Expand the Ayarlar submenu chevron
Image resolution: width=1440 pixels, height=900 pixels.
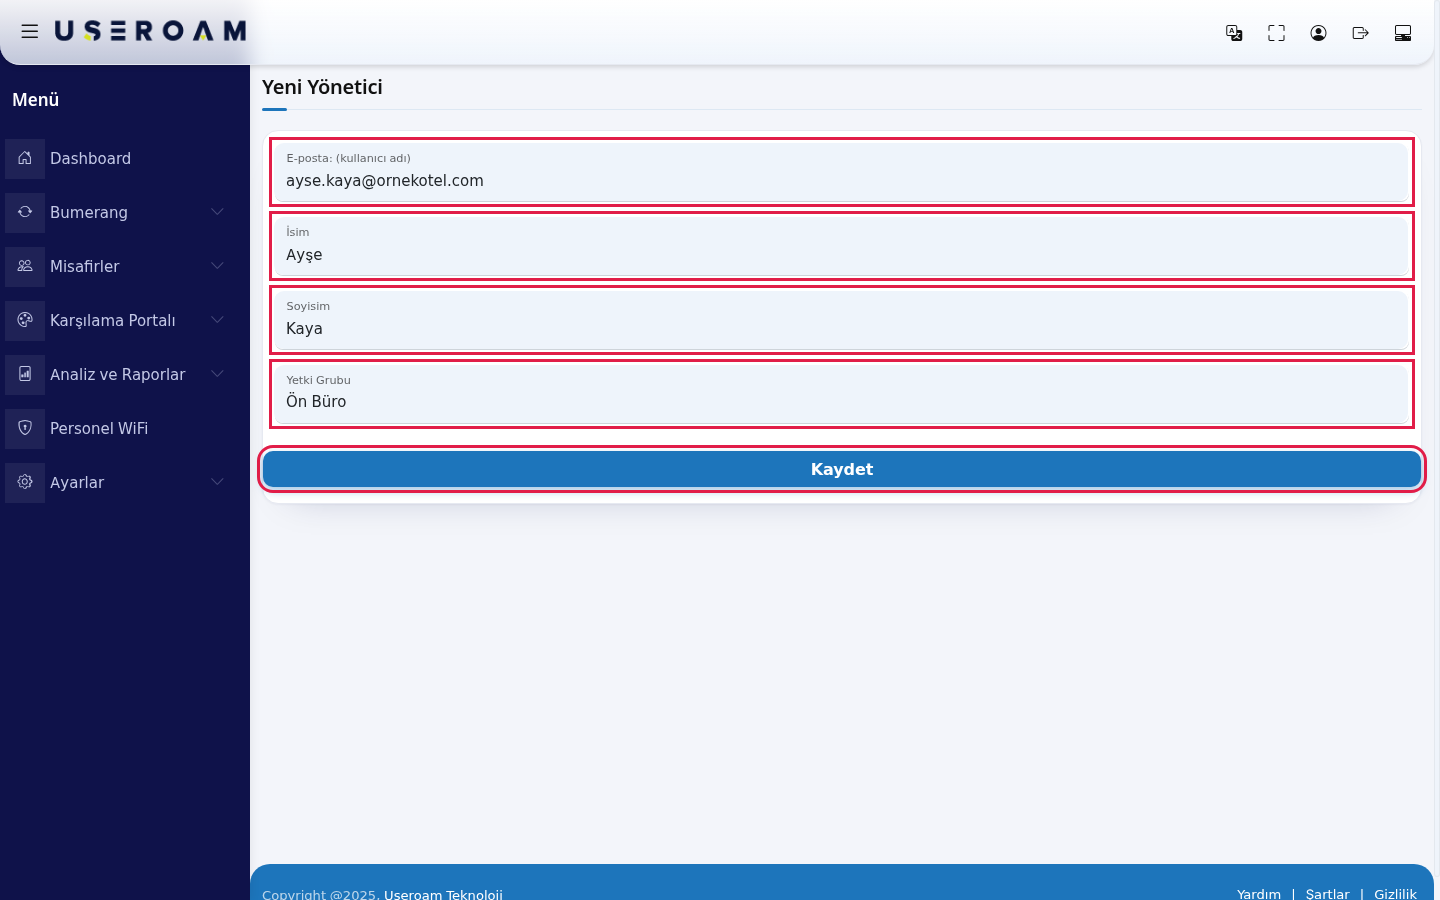click(217, 482)
